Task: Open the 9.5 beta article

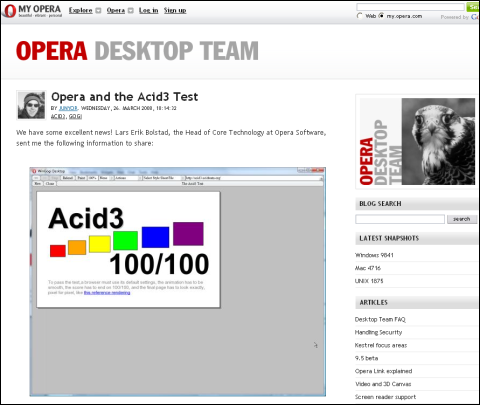Action: pos(366,358)
